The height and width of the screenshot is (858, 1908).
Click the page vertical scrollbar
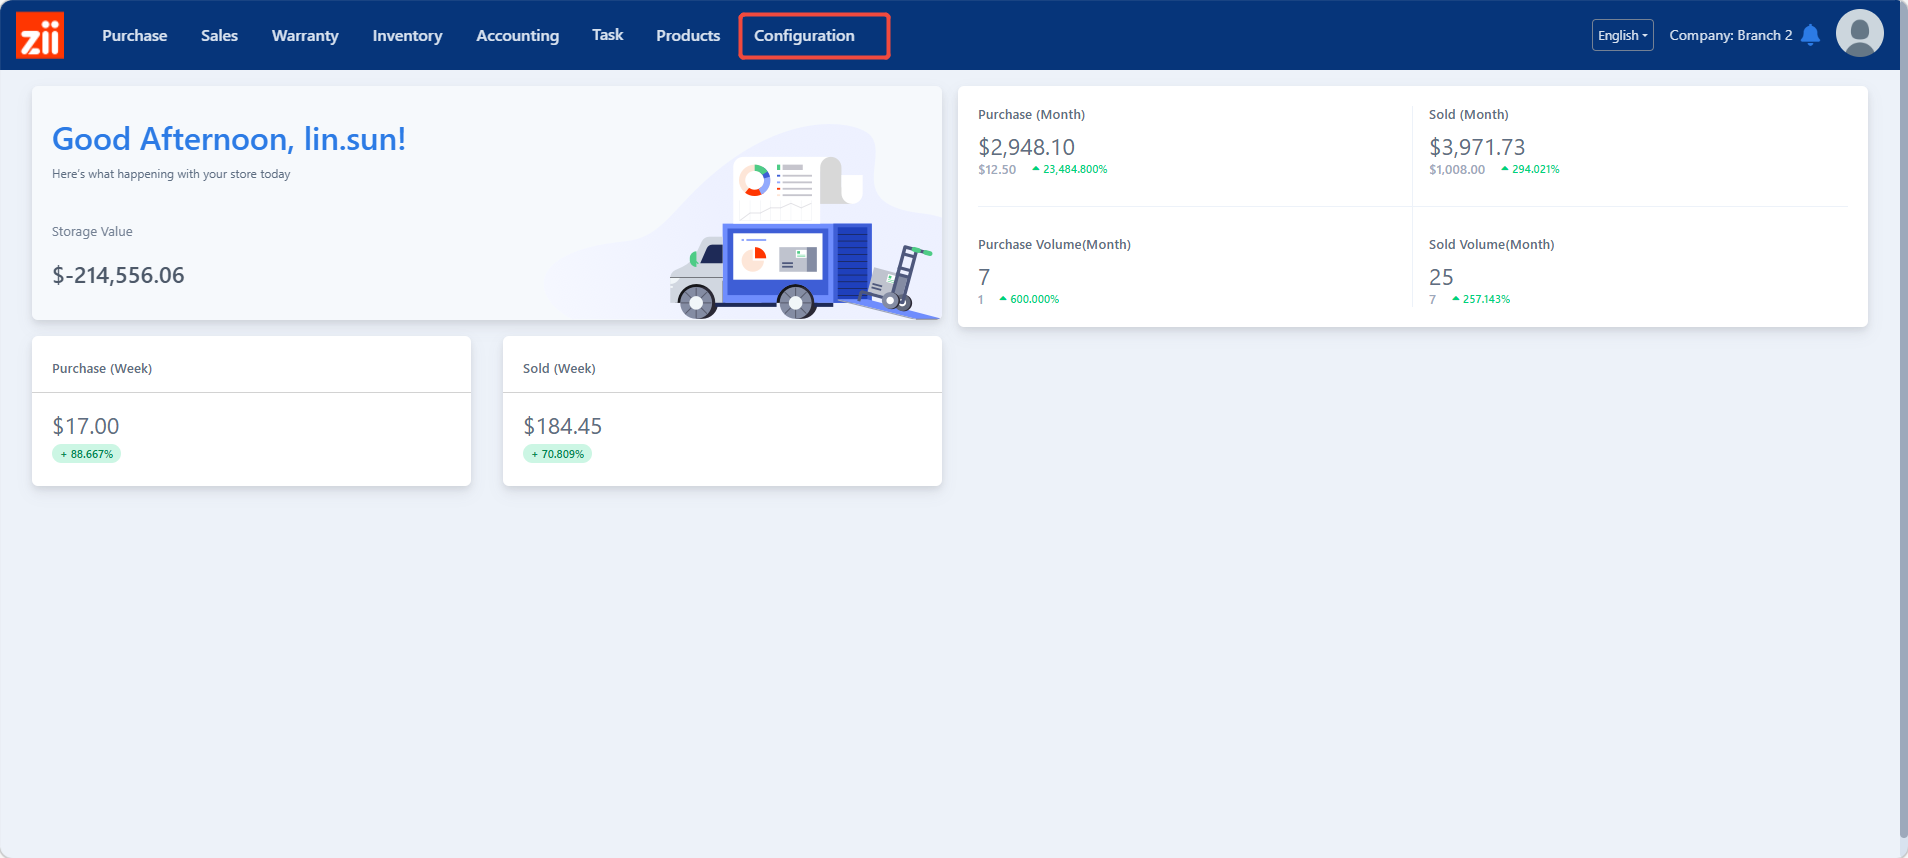(1902, 430)
